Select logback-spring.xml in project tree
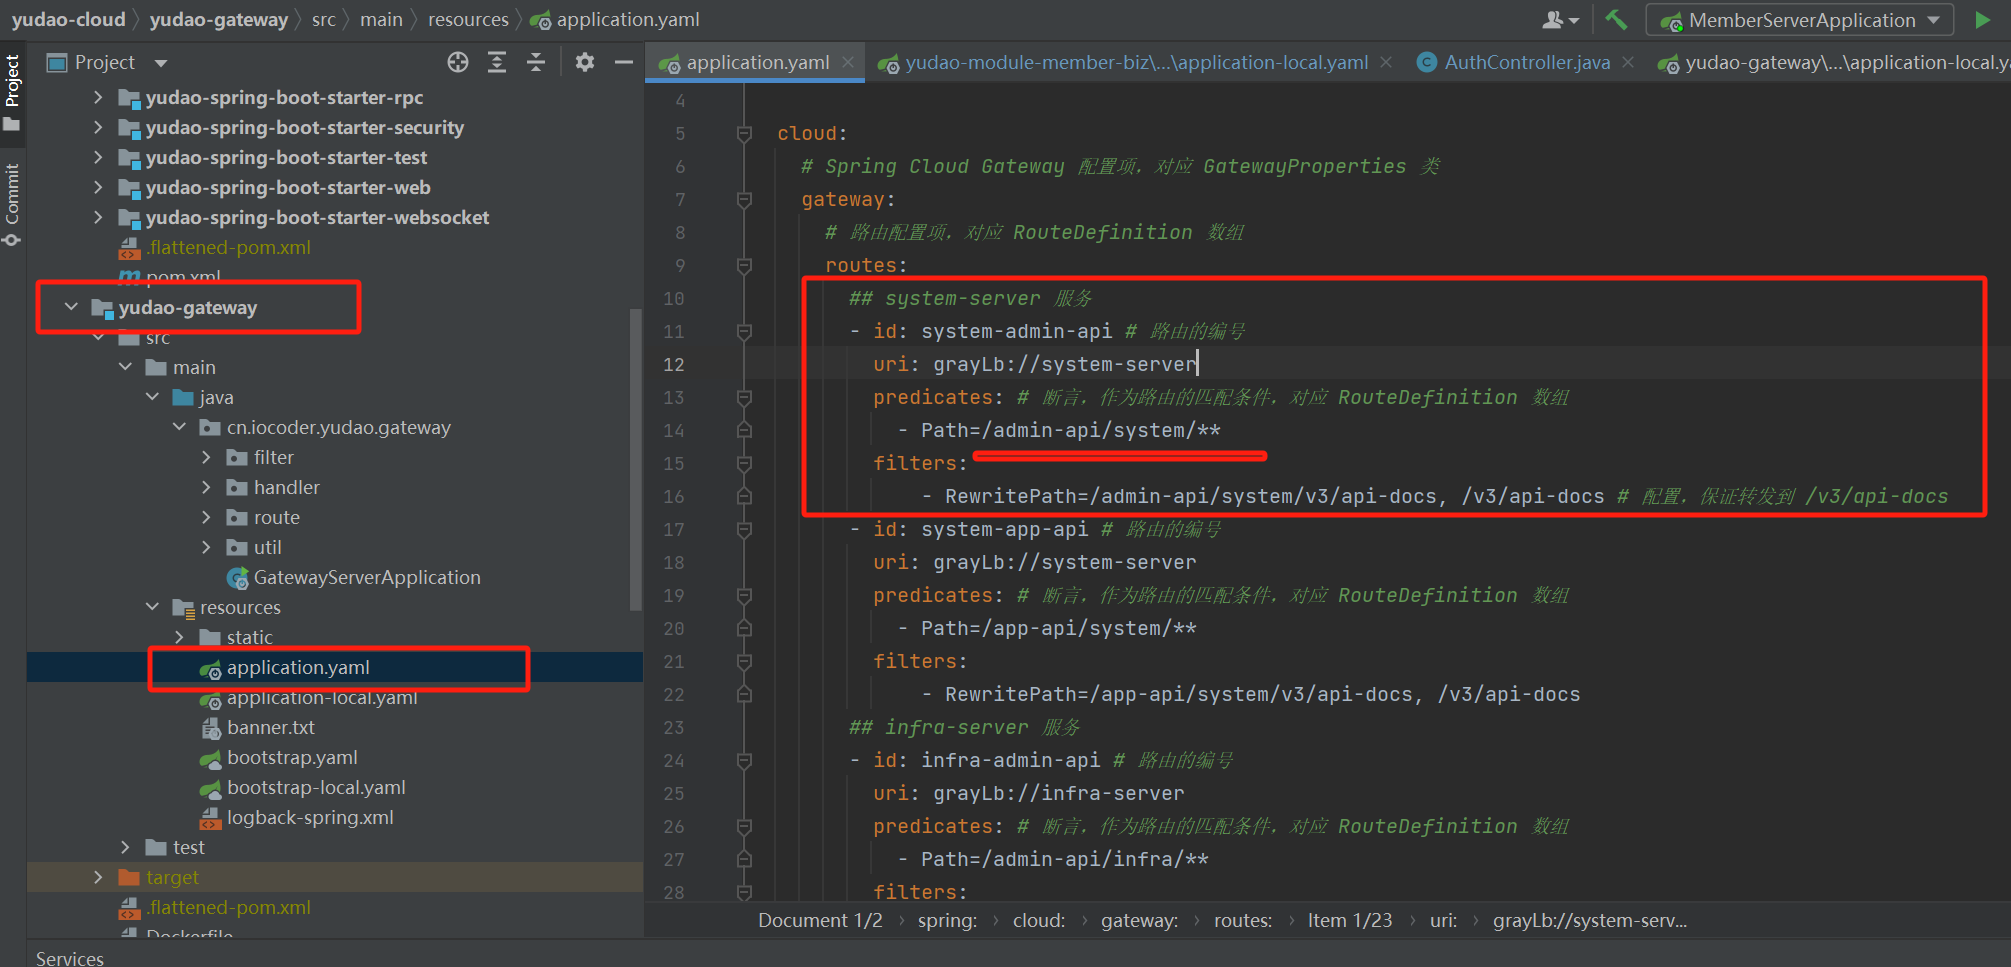Screen dimensions: 2011x967 (310, 817)
